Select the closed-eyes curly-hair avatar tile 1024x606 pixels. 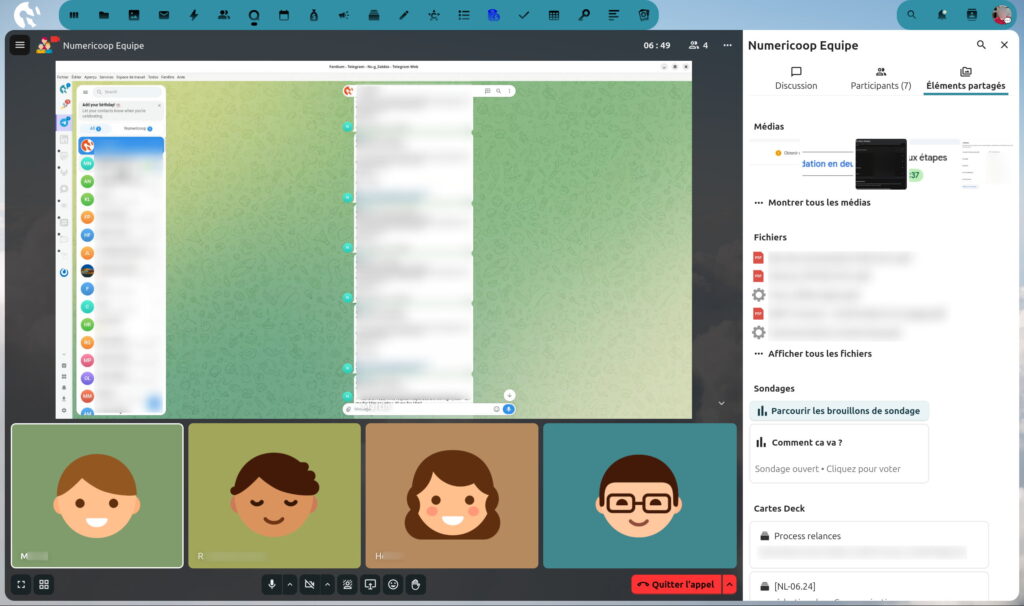(274, 496)
